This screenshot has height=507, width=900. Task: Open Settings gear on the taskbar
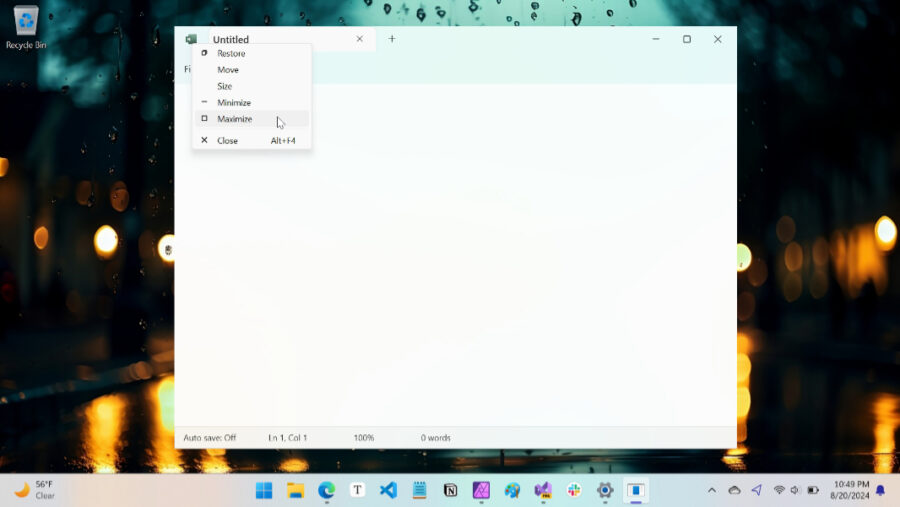[605, 490]
